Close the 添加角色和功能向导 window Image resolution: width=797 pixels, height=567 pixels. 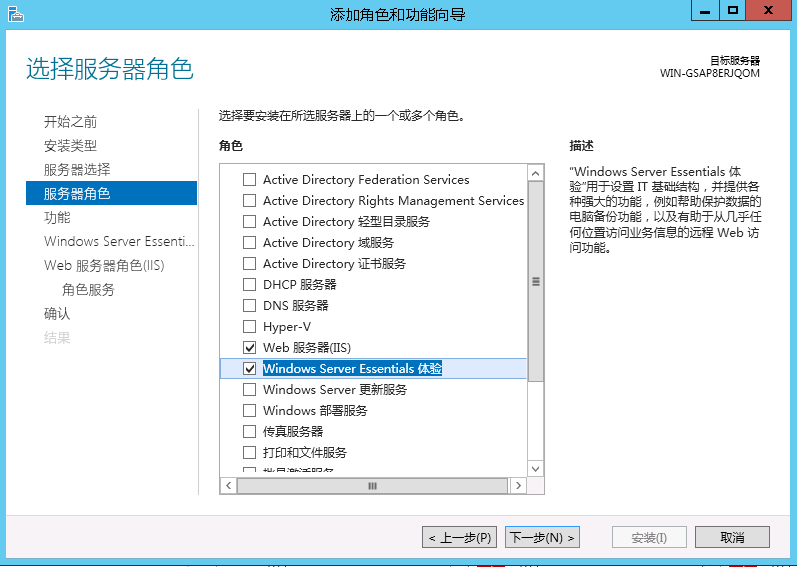point(768,11)
